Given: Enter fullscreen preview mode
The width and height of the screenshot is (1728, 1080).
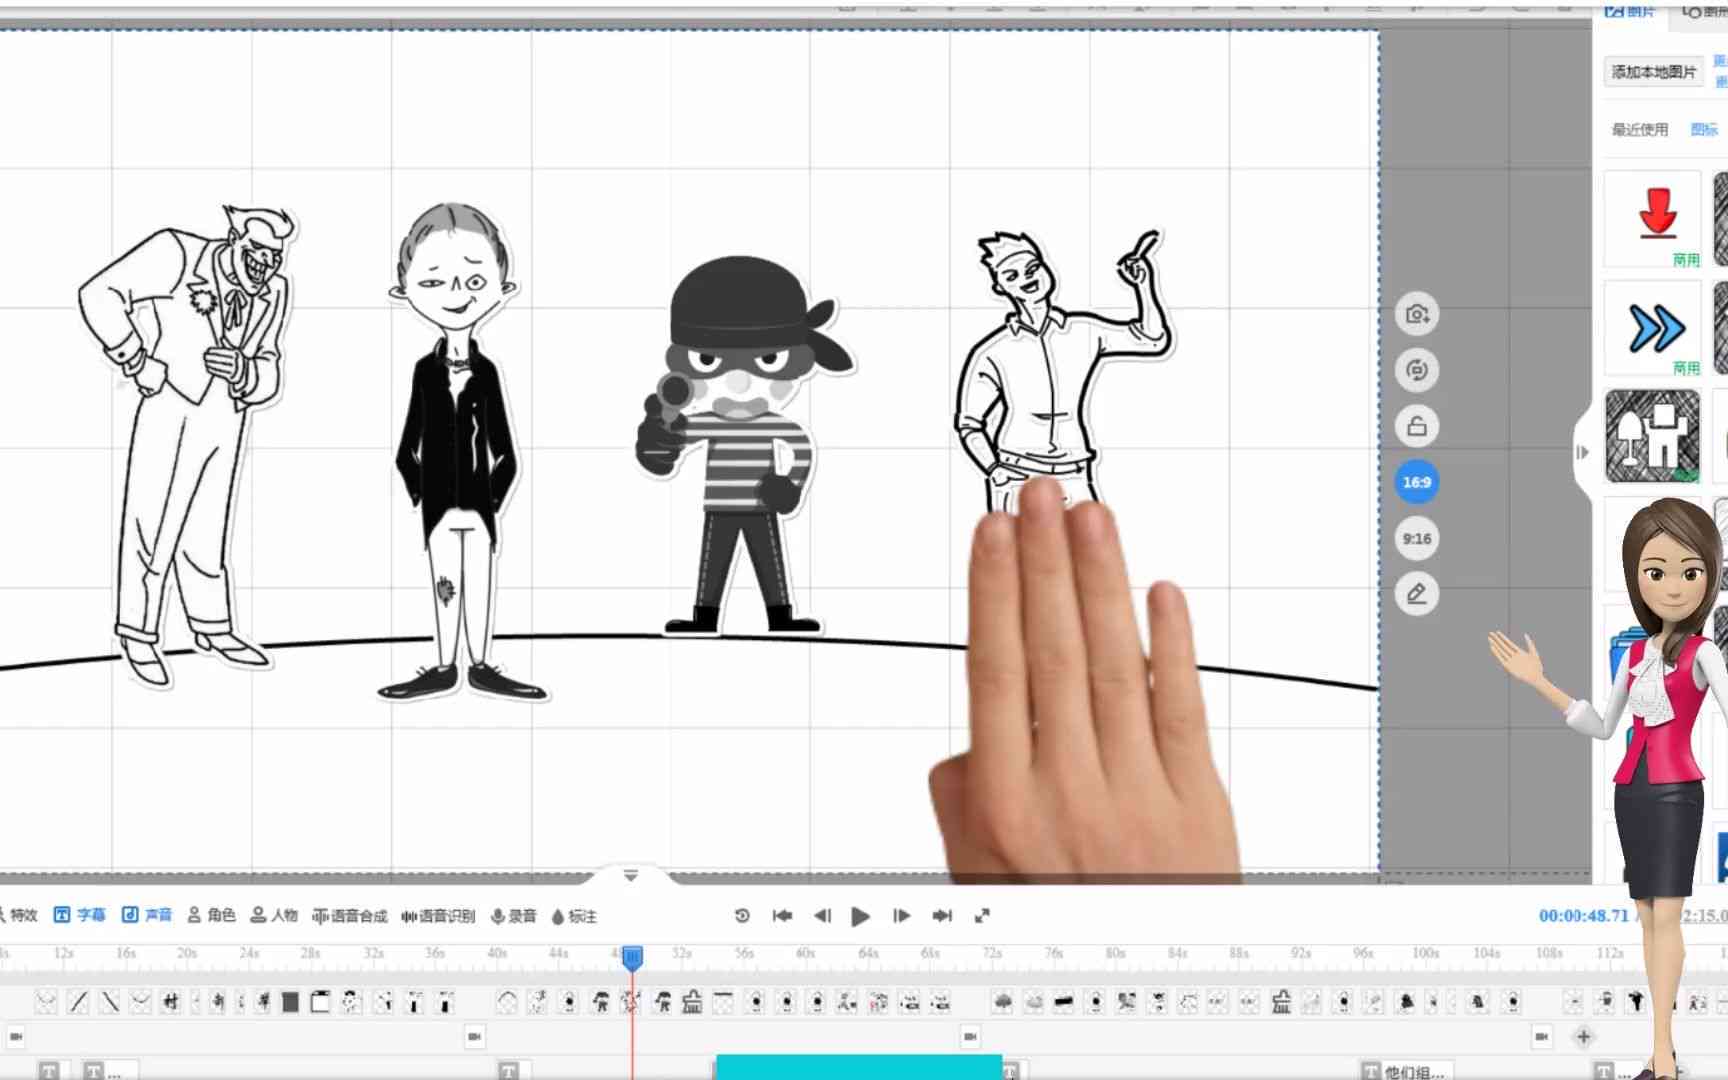Looking at the screenshot, I should [x=982, y=915].
